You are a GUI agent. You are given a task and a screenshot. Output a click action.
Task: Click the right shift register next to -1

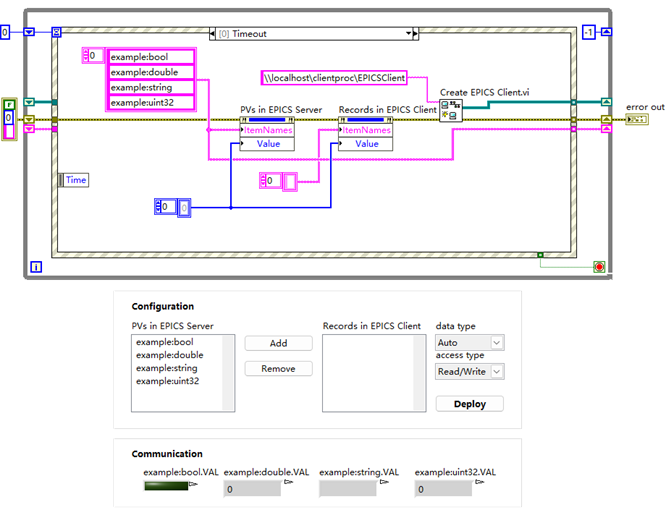tap(607, 32)
